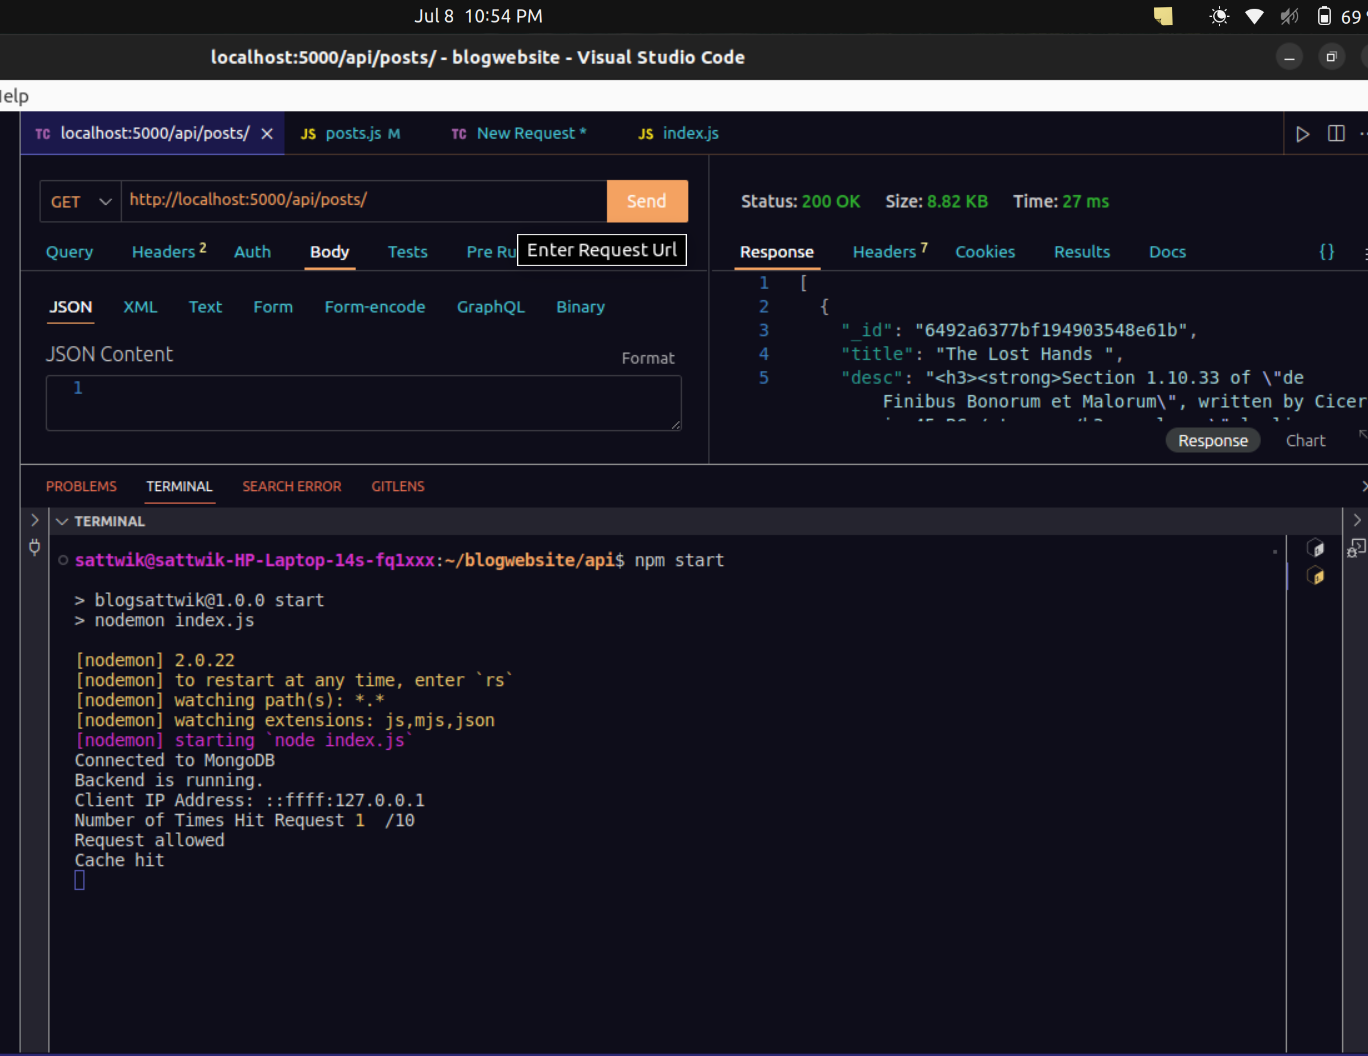Image resolution: width=1368 pixels, height=1056 pixels.
Task: Click the JS icon of posts.js tab
Action: coord(308,134)
